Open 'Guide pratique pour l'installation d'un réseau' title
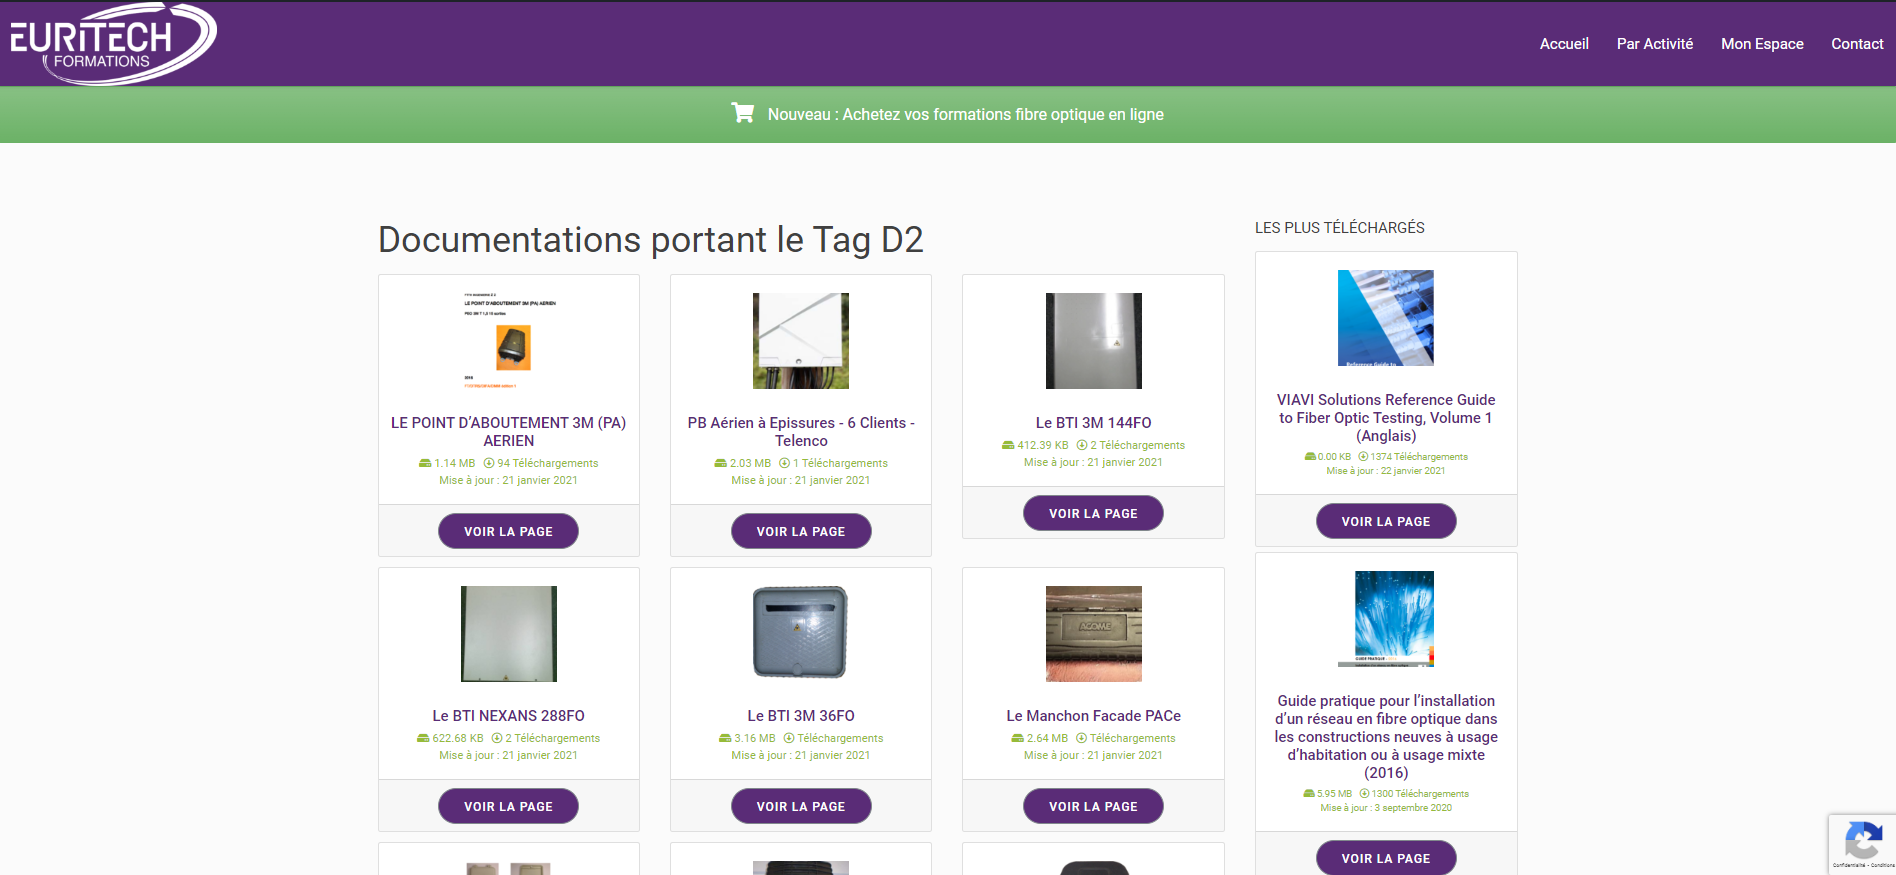 click(x=1386, y=737)
